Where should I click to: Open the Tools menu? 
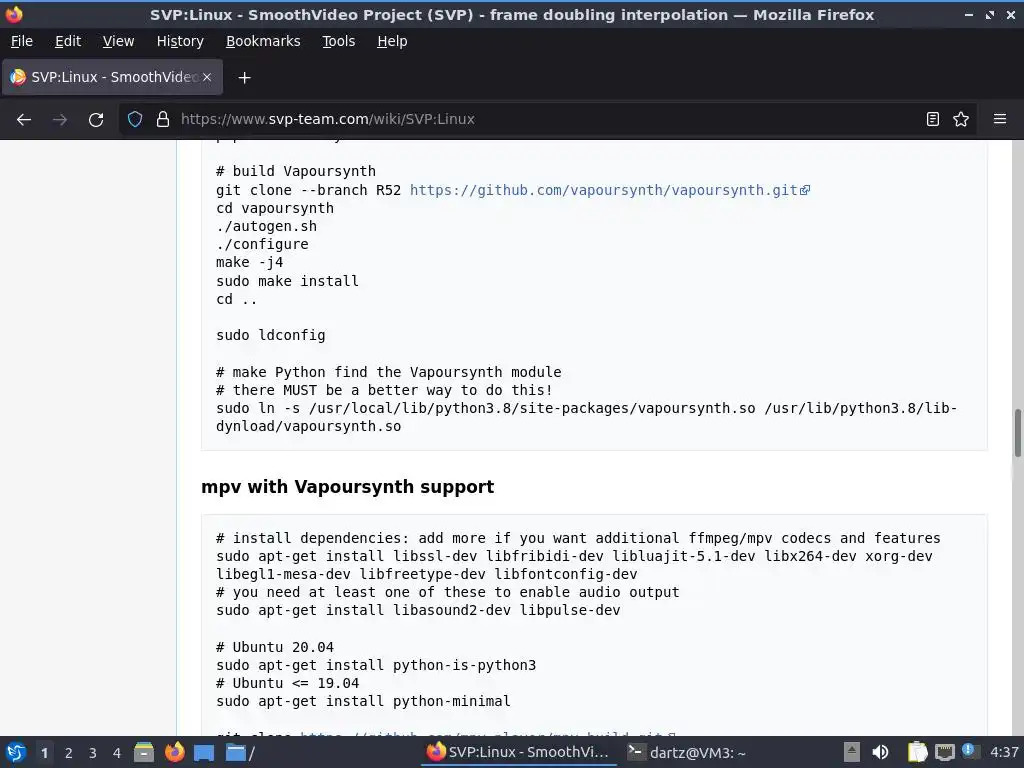pos(338,41)
